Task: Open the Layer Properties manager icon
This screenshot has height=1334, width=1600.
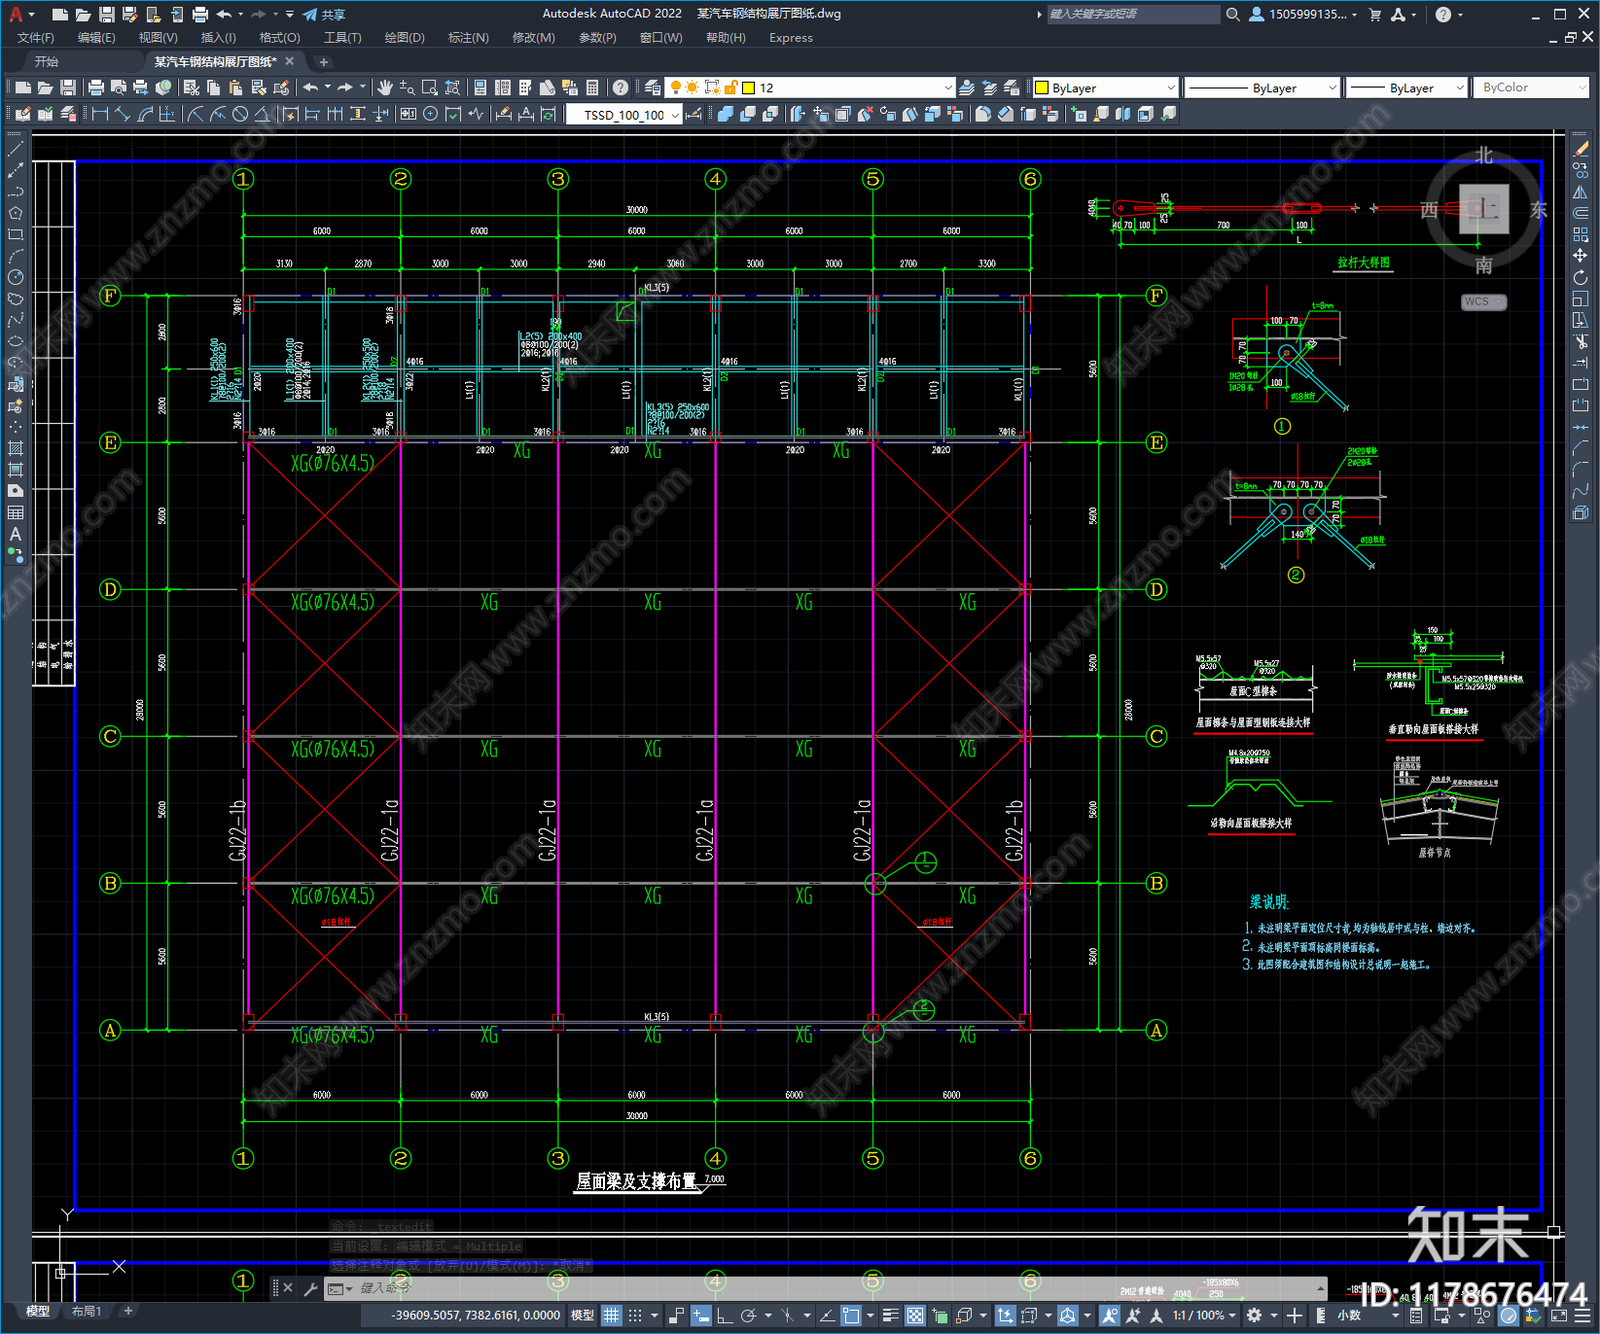Action: pos(653,88)
